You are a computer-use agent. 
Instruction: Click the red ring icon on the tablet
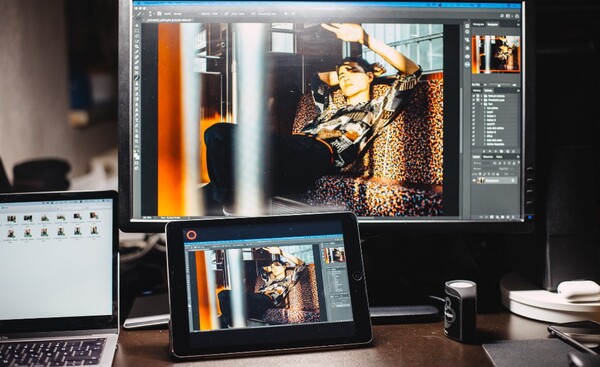(191, 235)
